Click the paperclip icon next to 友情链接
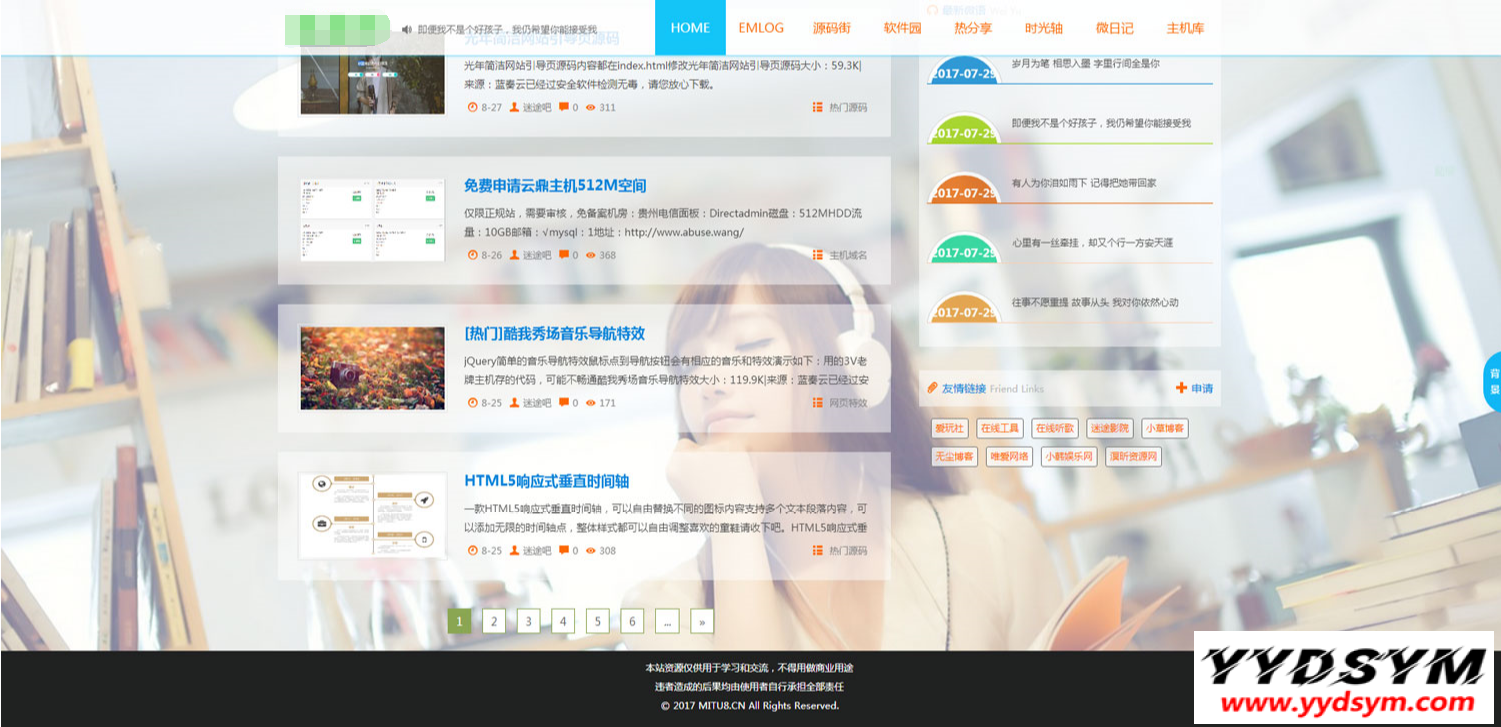The image size is (1501, 727). coord(933,388)
